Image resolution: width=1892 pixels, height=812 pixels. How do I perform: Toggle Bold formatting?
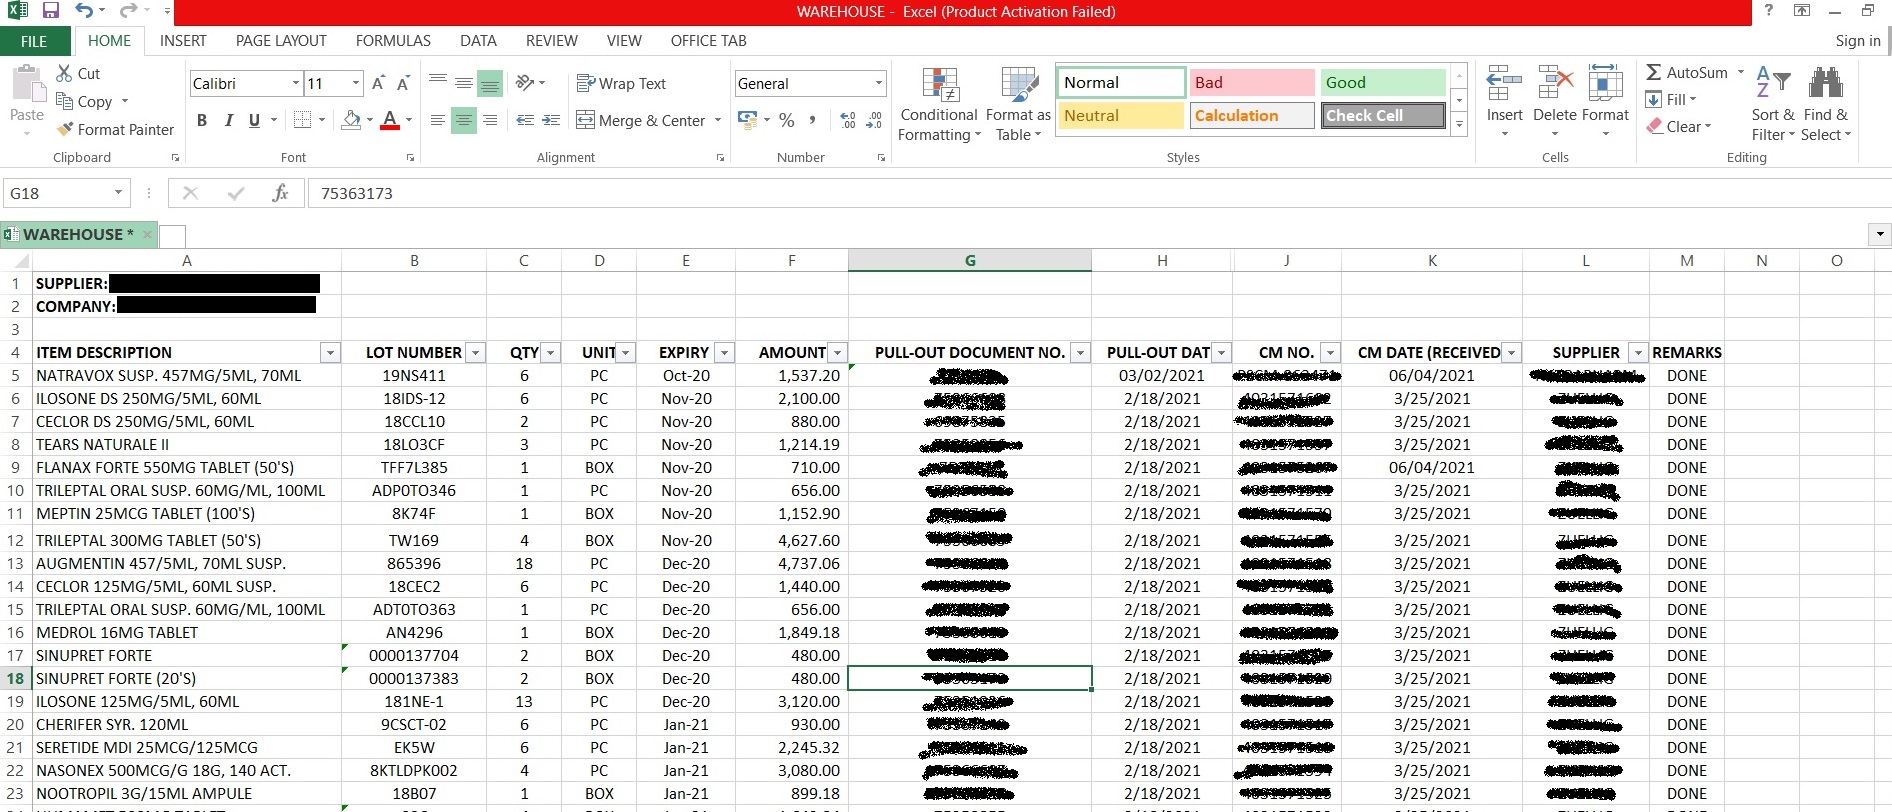coord(202,120)
